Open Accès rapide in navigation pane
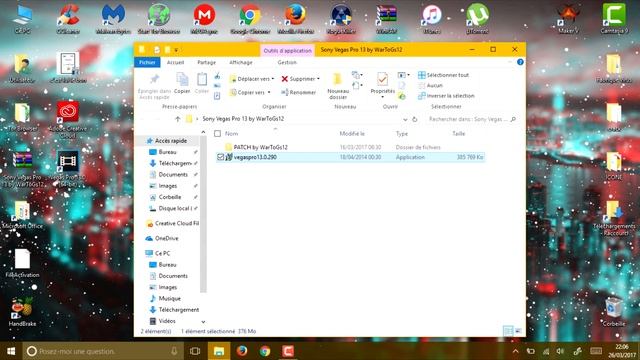The width and height of the screenshot is (640, 360). click(x=170, y=141)
